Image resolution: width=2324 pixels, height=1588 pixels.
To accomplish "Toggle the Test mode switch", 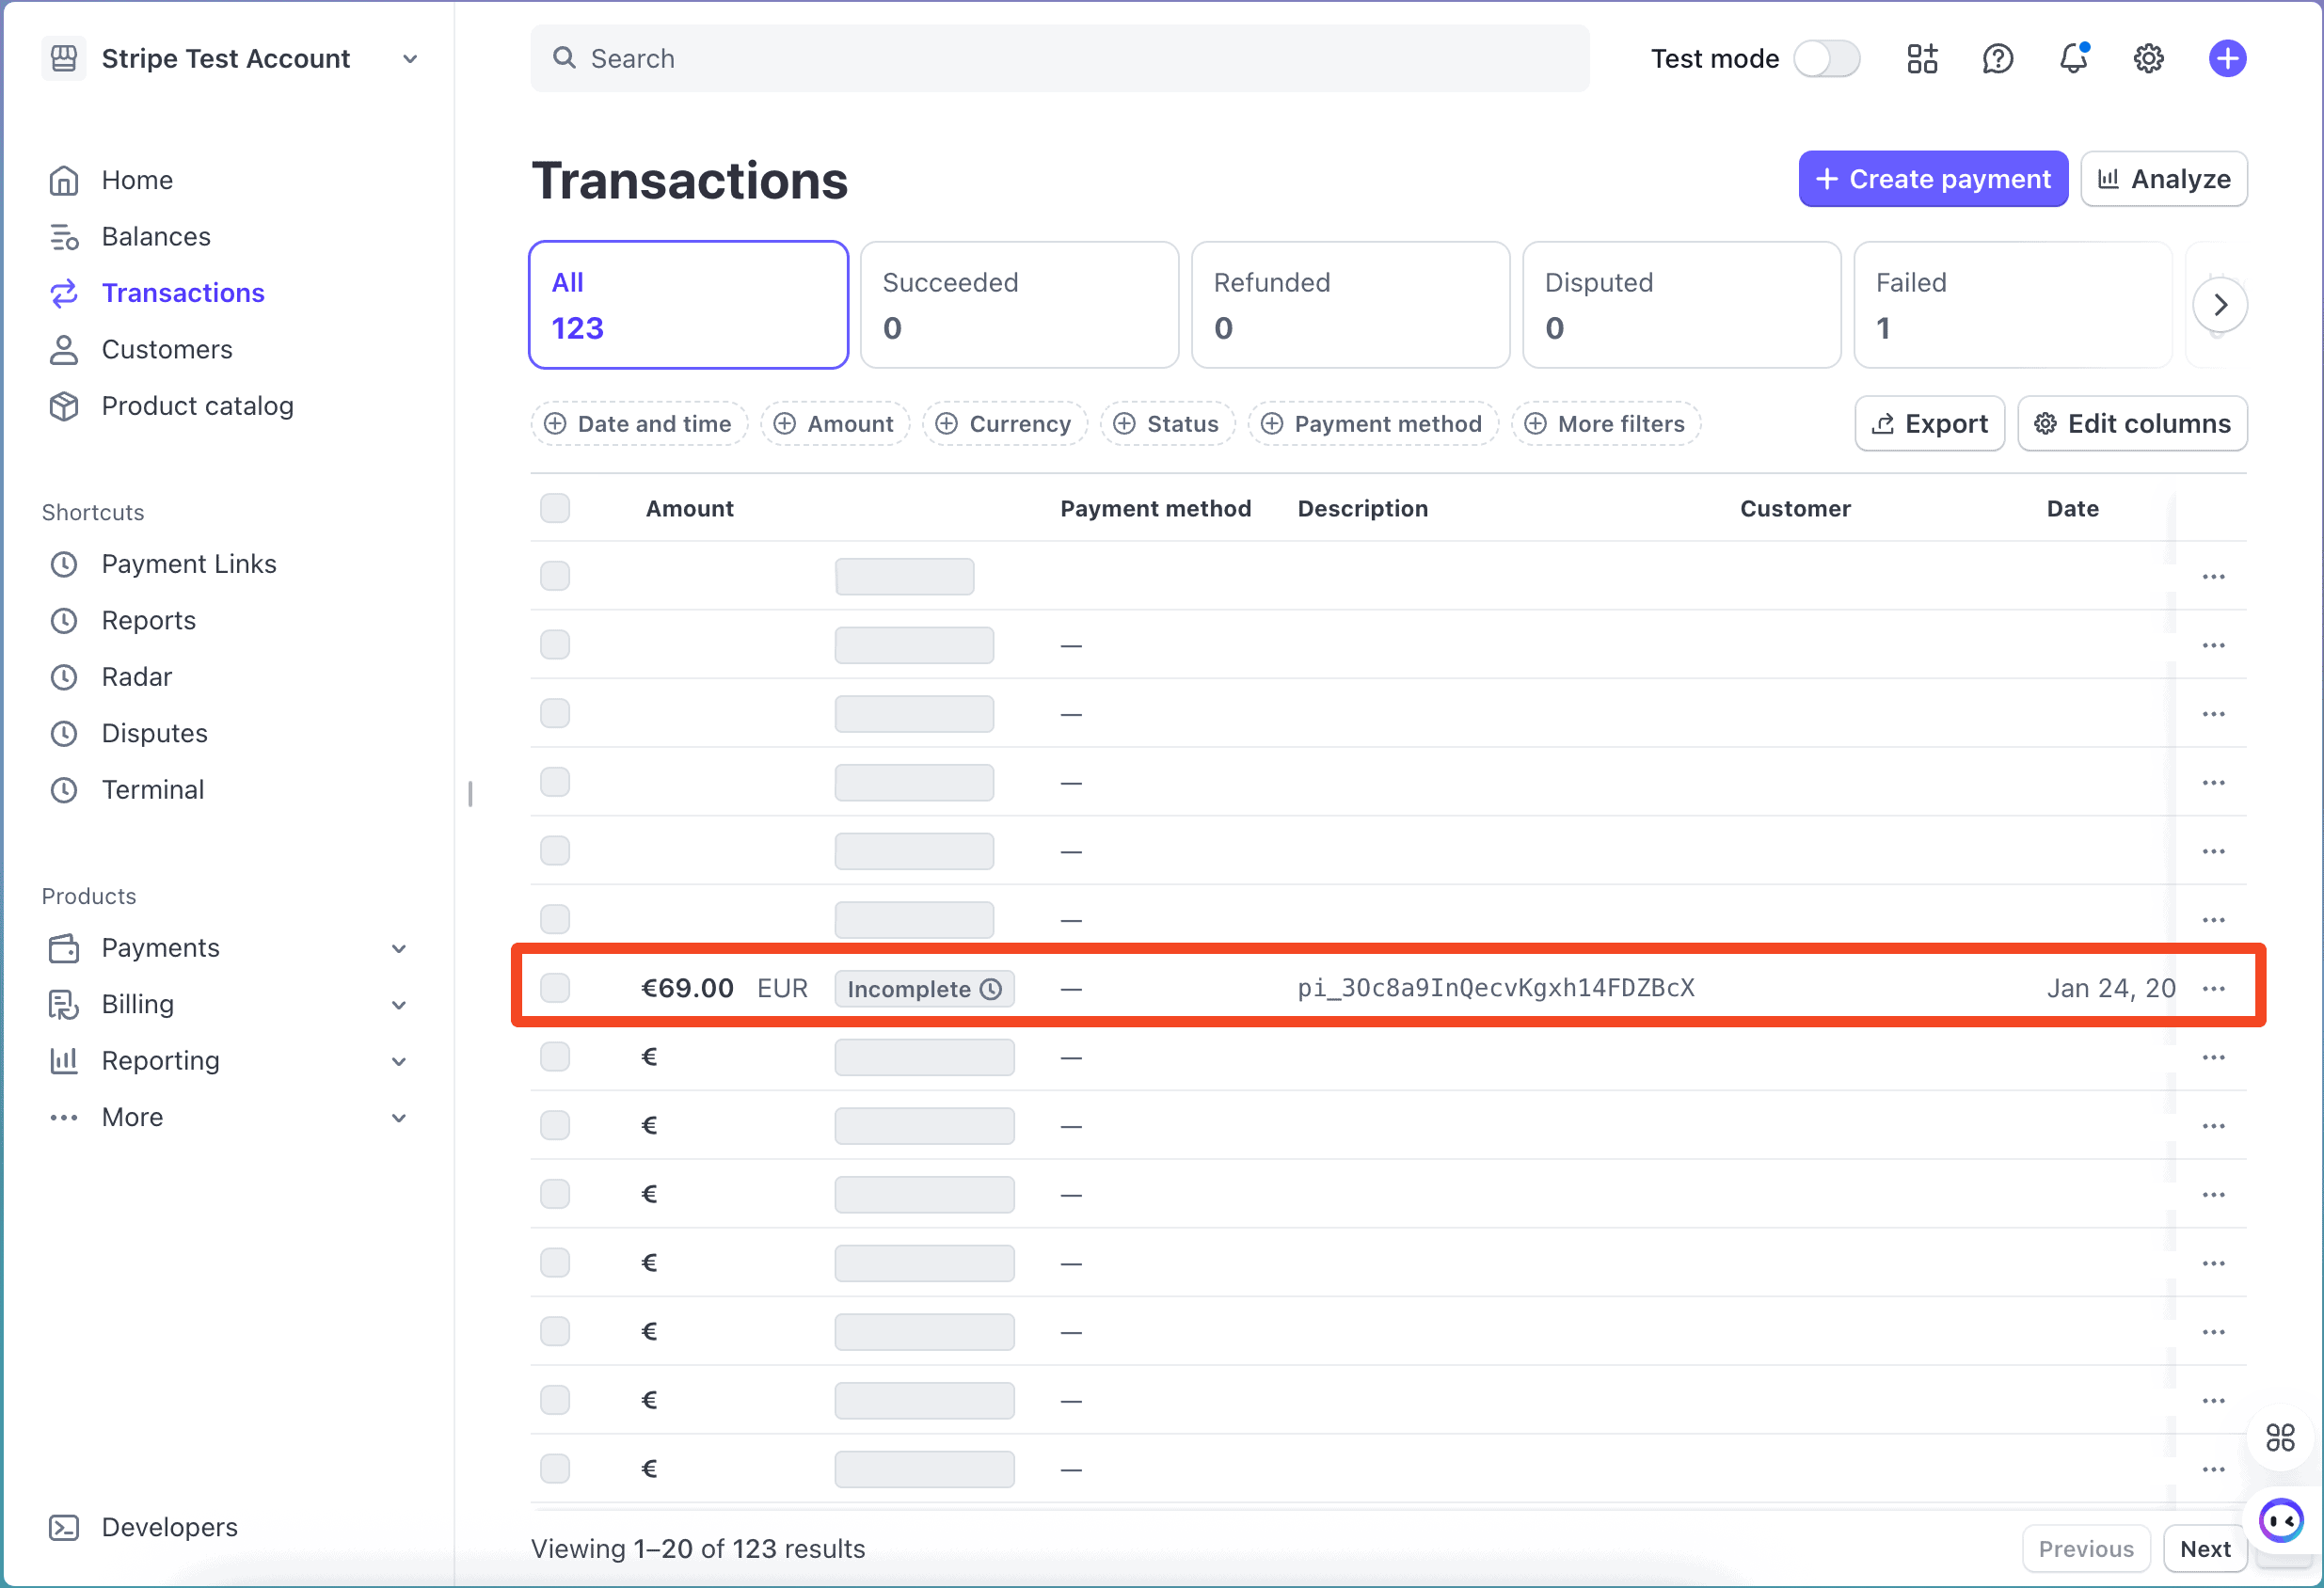I will tap(1826, 59).
